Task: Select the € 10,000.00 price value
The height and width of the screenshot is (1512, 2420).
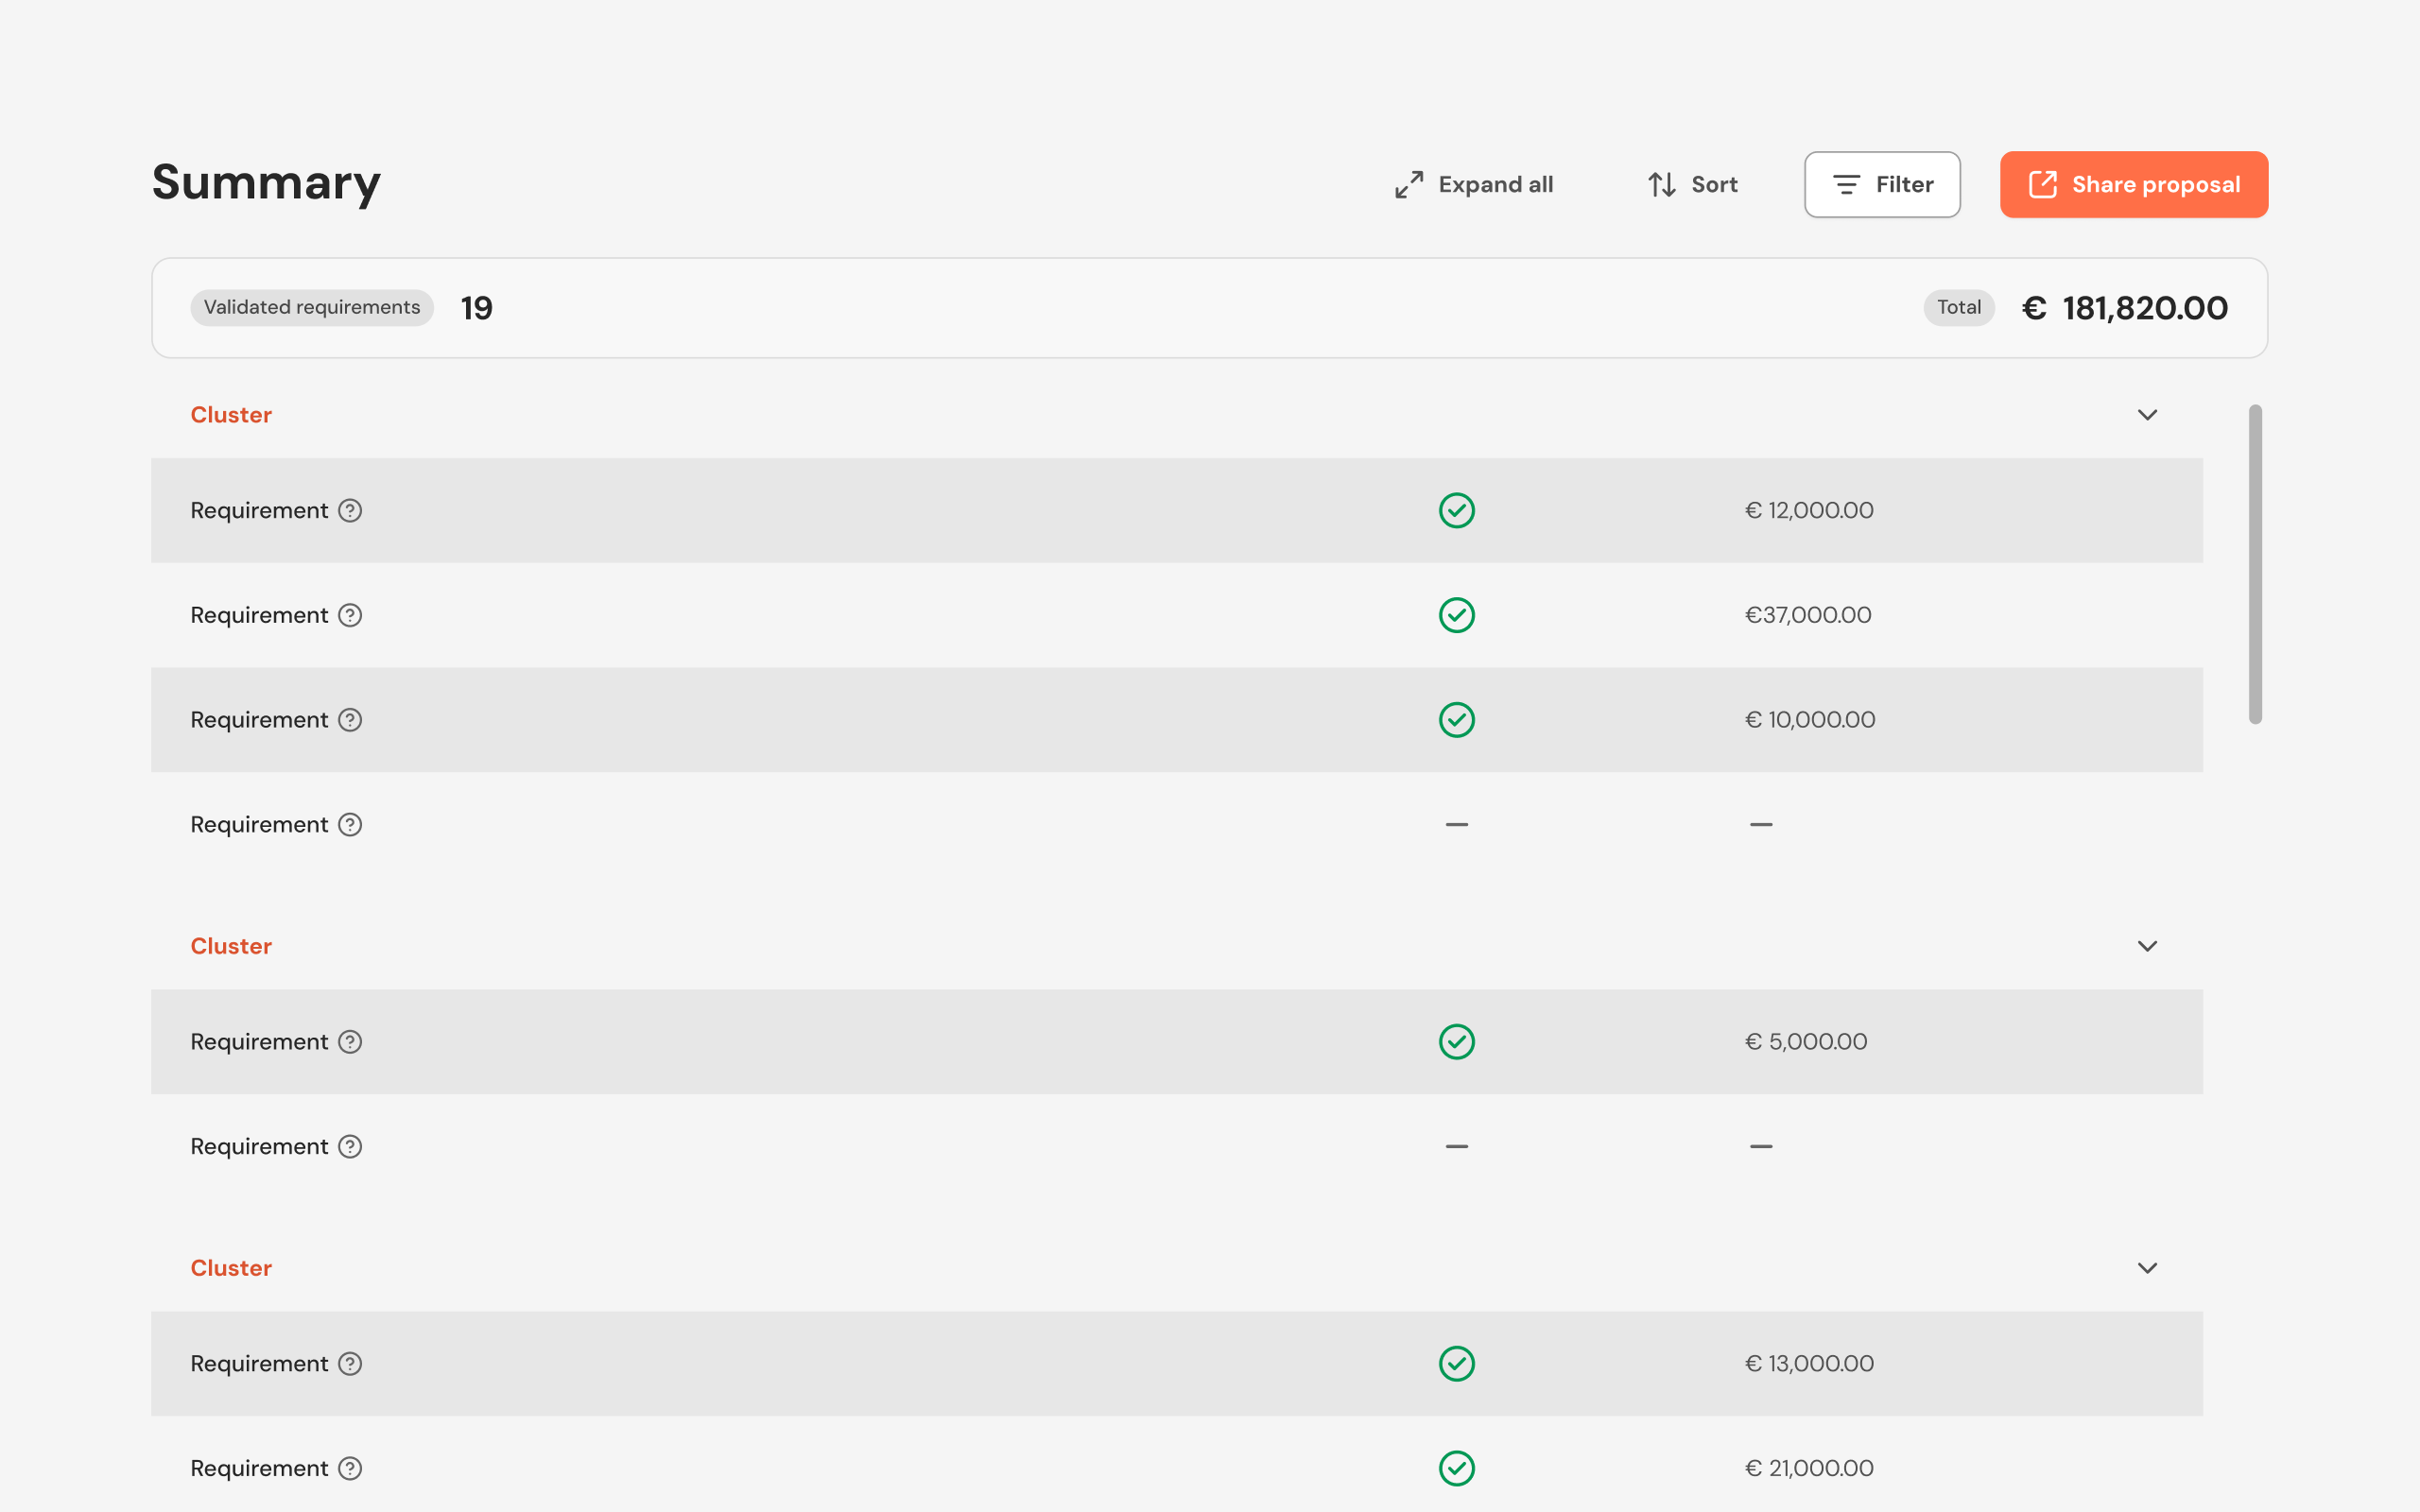Action: click(1810, 720)
